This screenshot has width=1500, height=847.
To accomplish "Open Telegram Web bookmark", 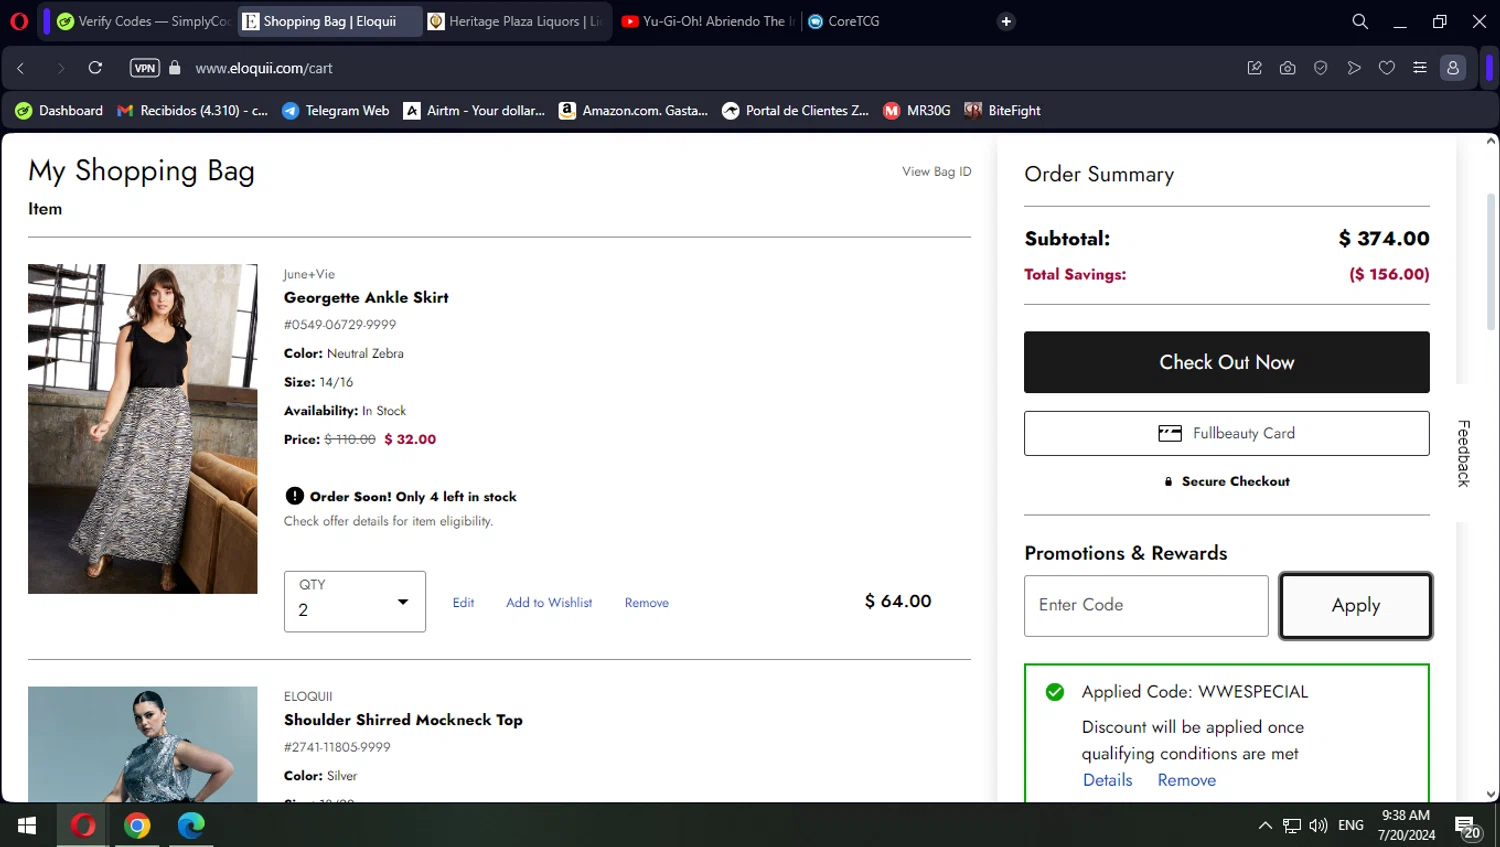I will (x=336, y=111).
